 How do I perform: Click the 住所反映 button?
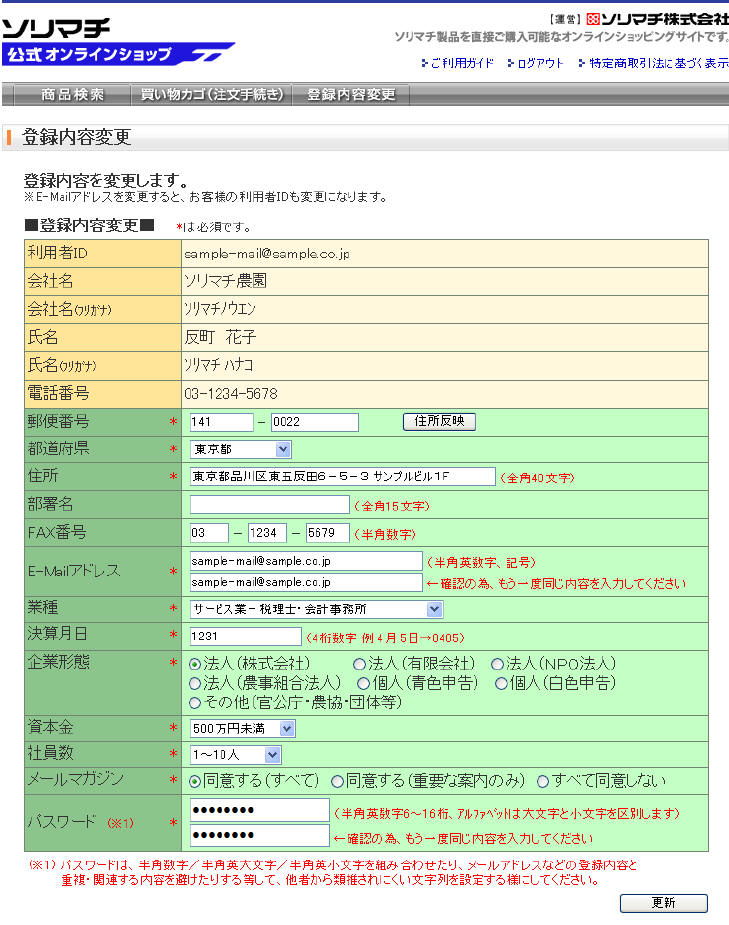click(439, 421)
